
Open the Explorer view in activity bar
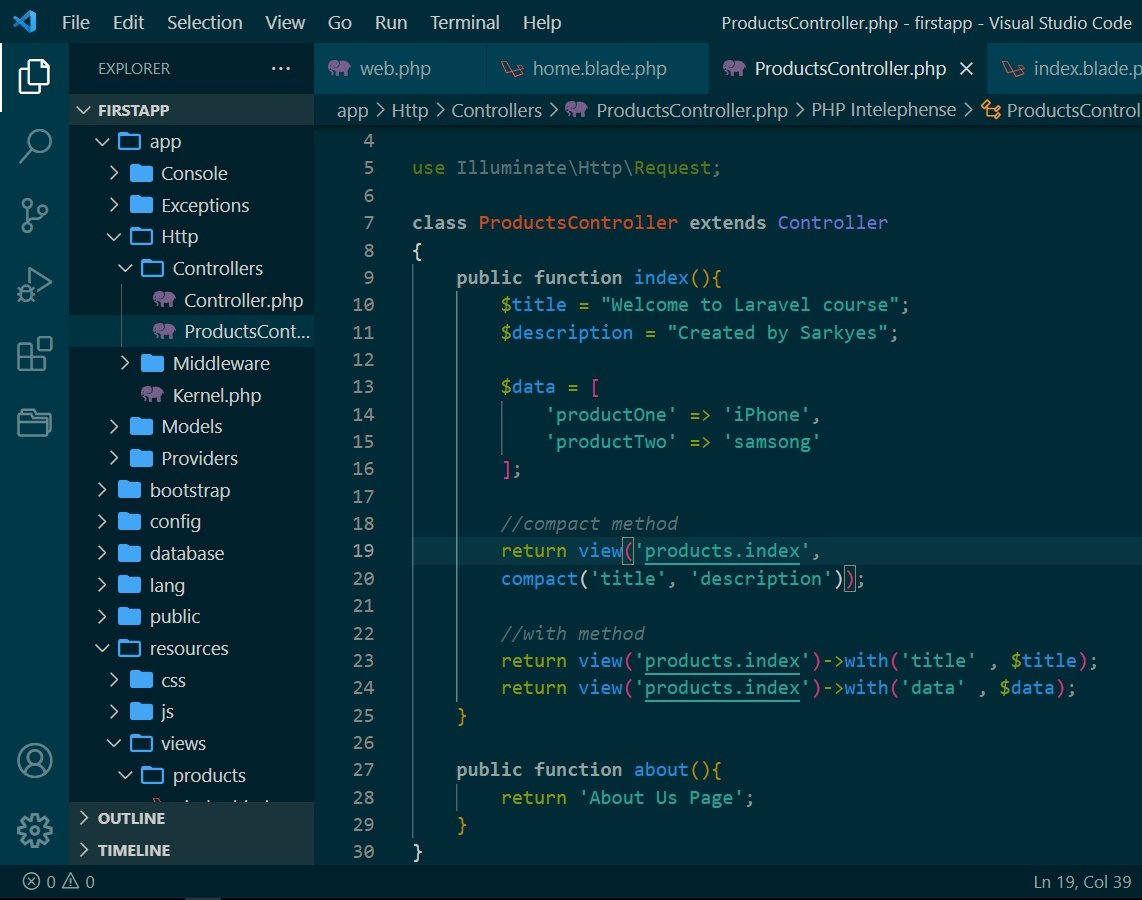[34, 76]
